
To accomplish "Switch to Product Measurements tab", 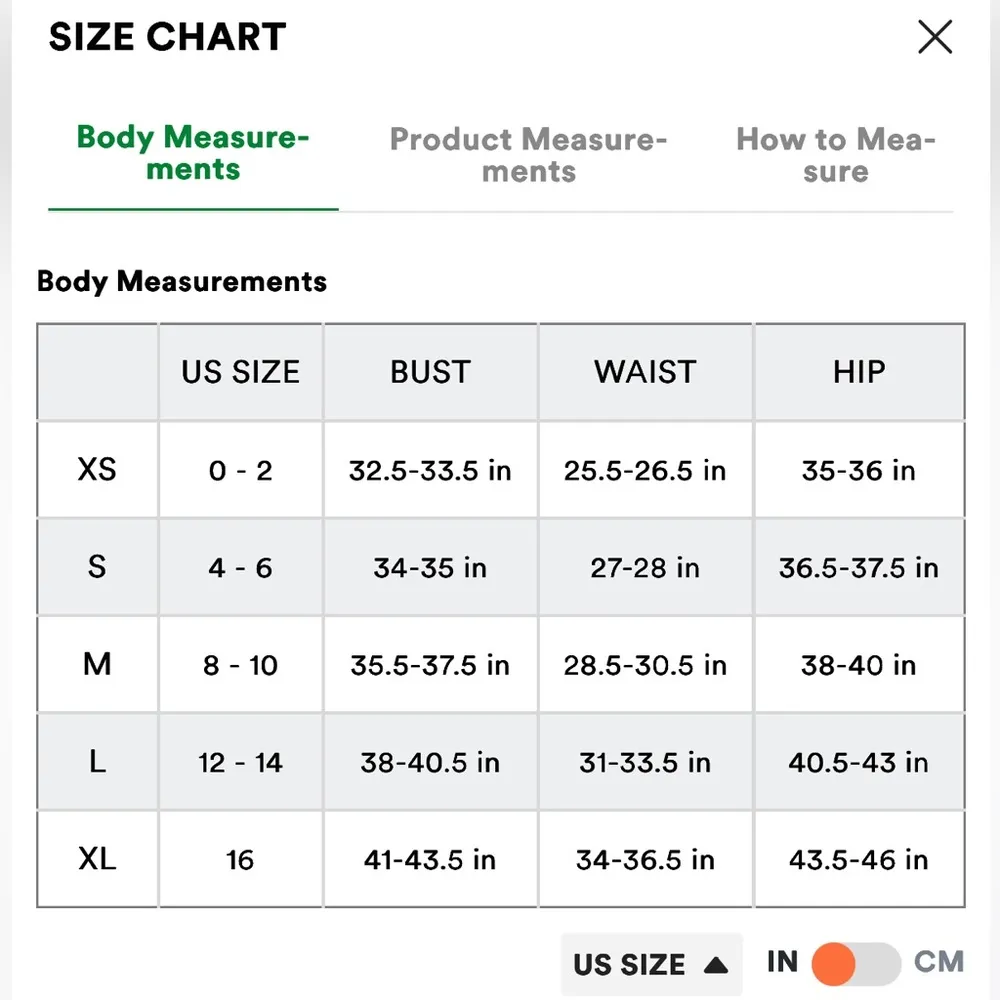I will coord(528,155).
